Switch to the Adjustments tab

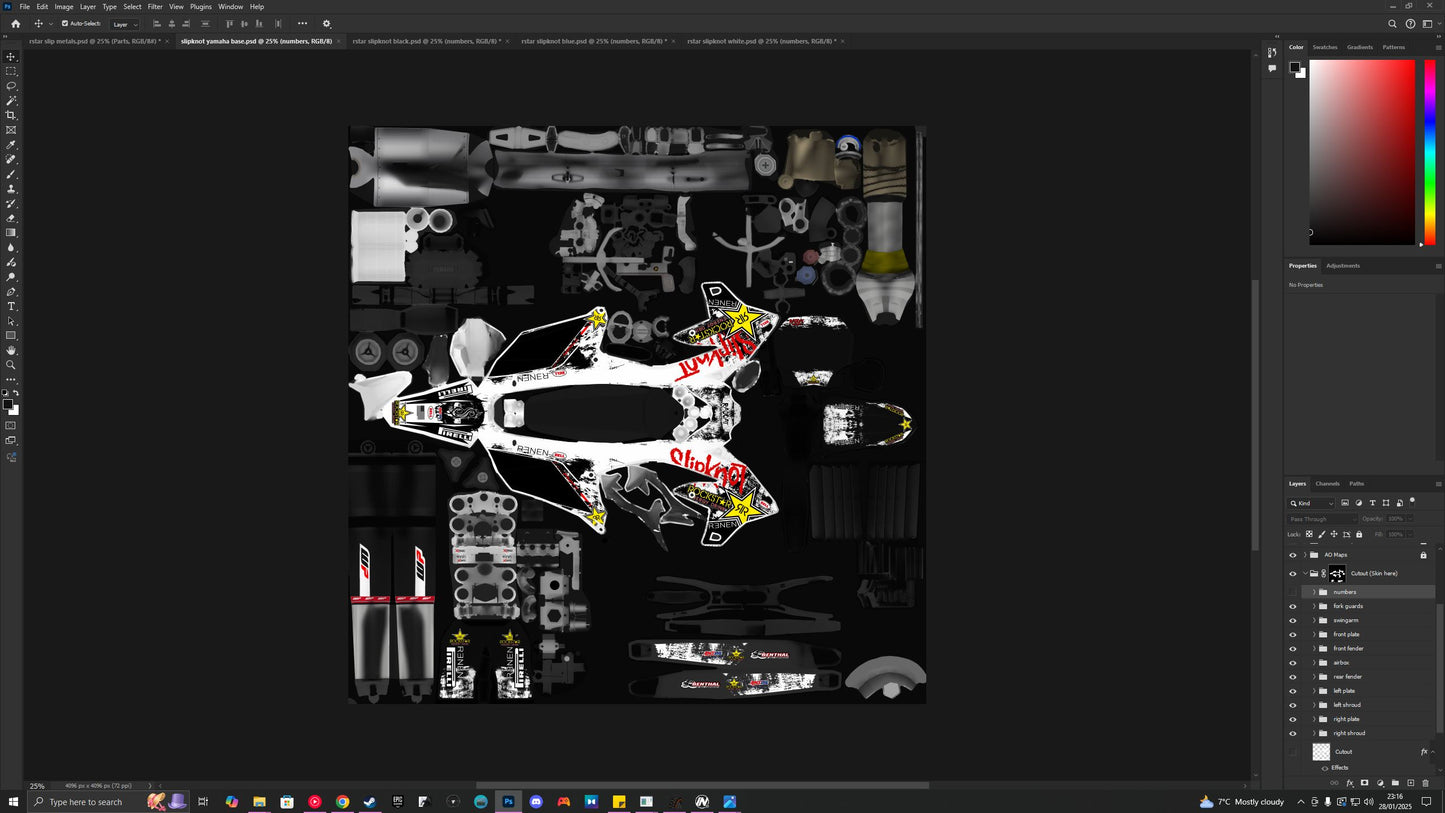click(1343, 266)
